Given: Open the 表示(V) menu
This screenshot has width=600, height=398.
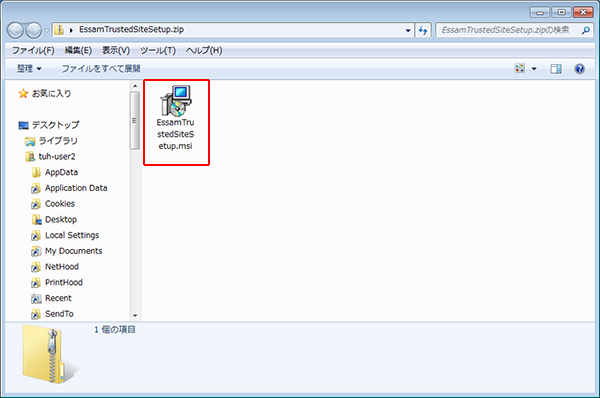Looking at the screenshot, I should (x=116, y=51).
